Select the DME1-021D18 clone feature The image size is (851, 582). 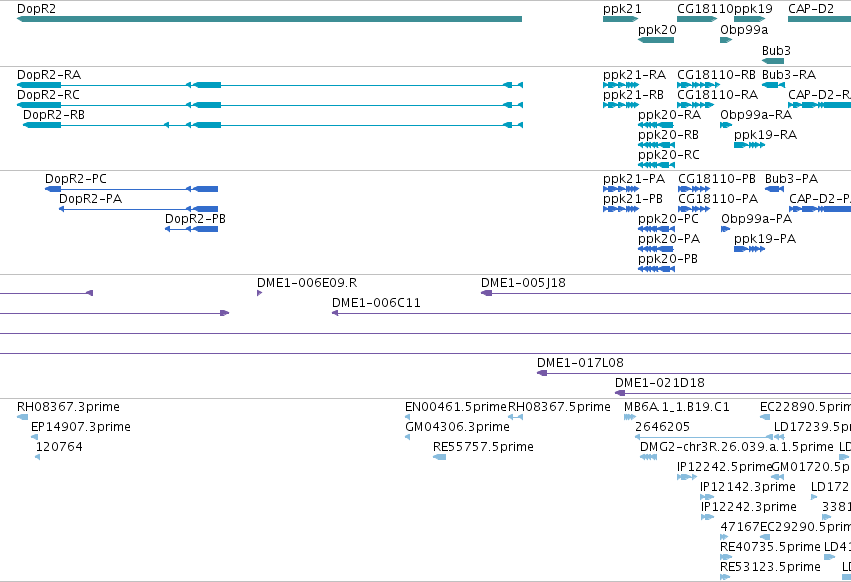point(733,393)
